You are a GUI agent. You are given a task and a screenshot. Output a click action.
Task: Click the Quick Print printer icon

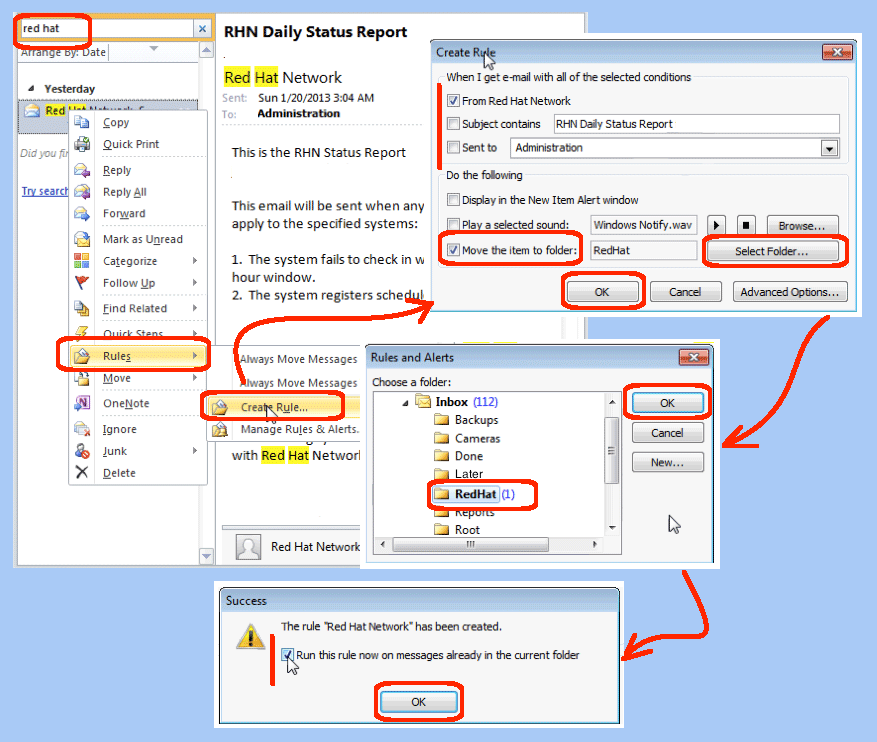82,144
